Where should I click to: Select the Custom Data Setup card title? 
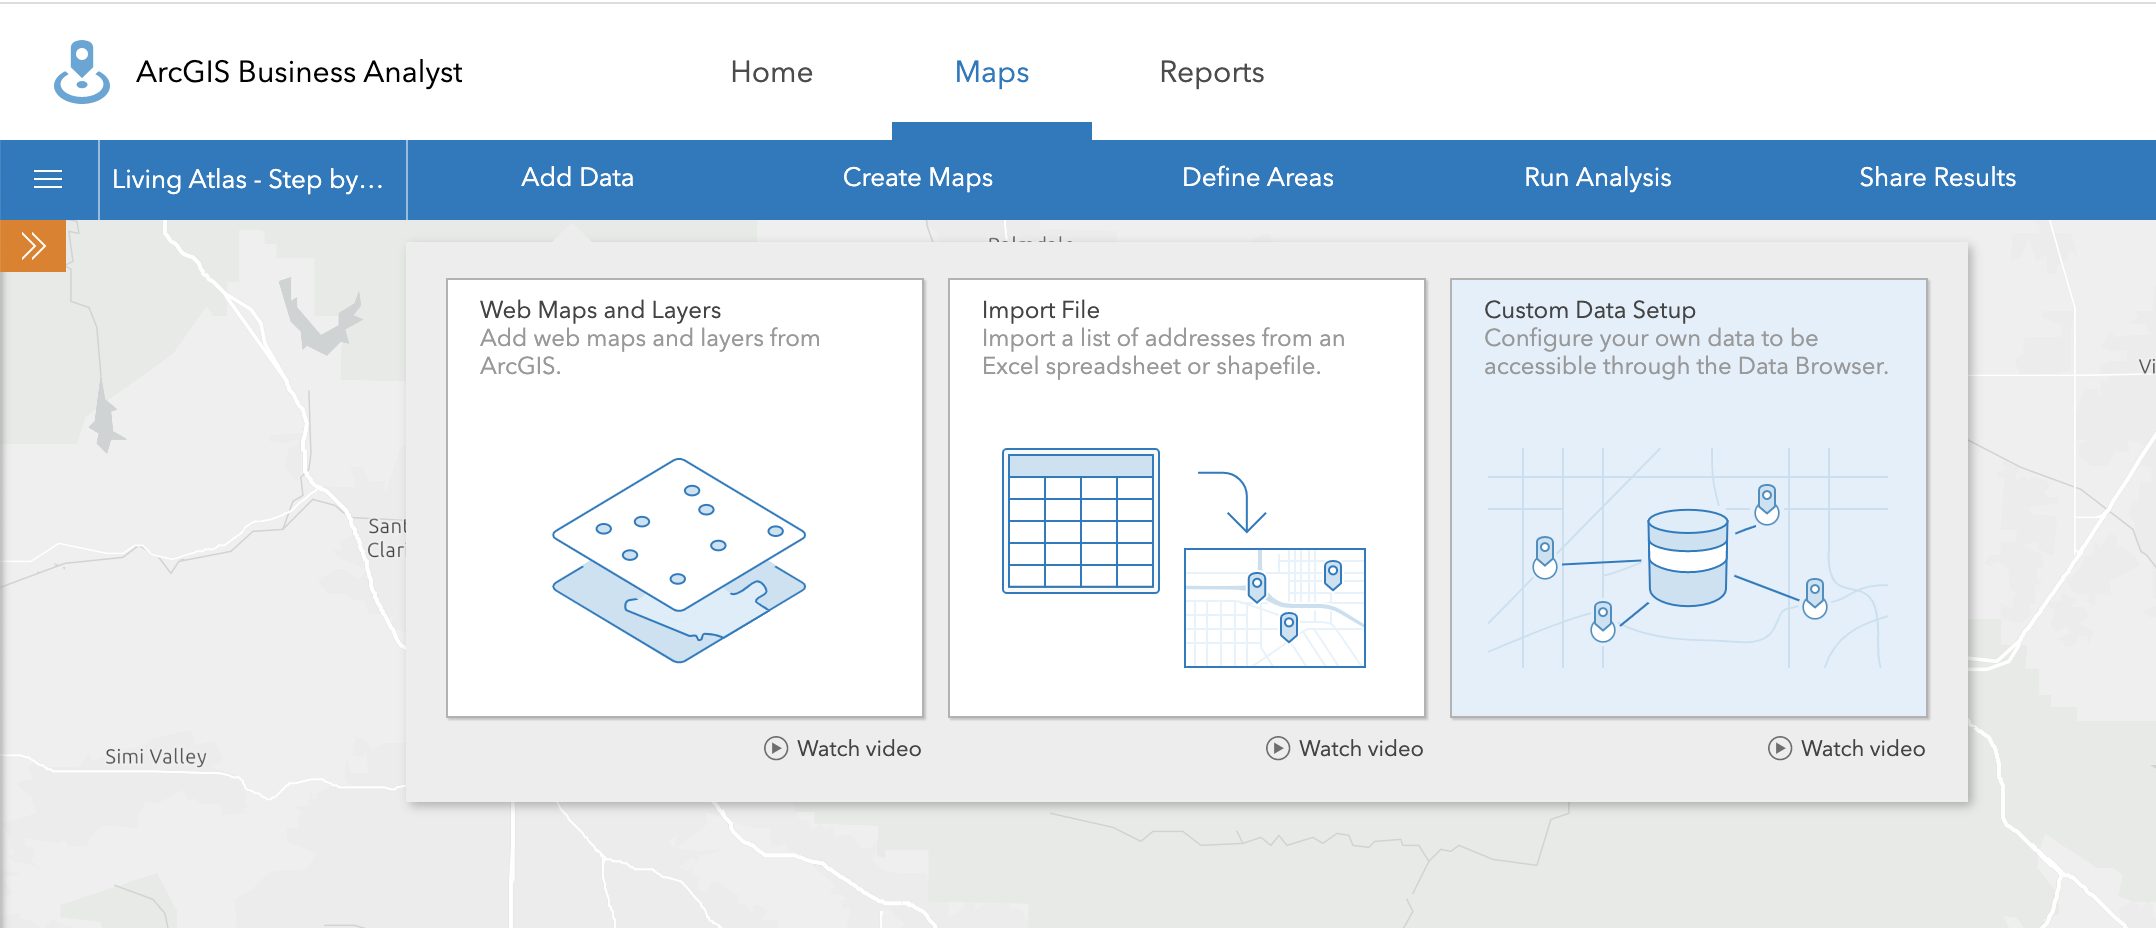coord(1590,310)
